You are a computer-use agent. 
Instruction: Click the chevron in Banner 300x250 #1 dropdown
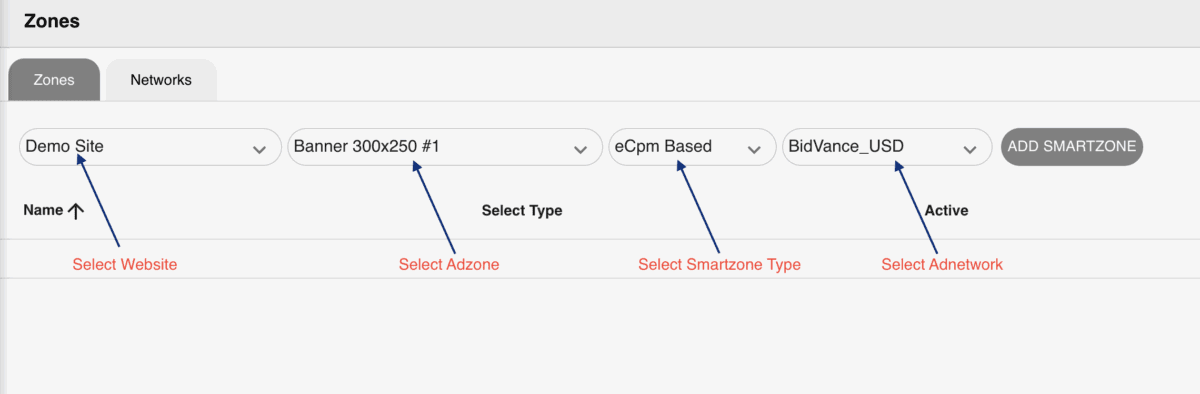(580, 149)
